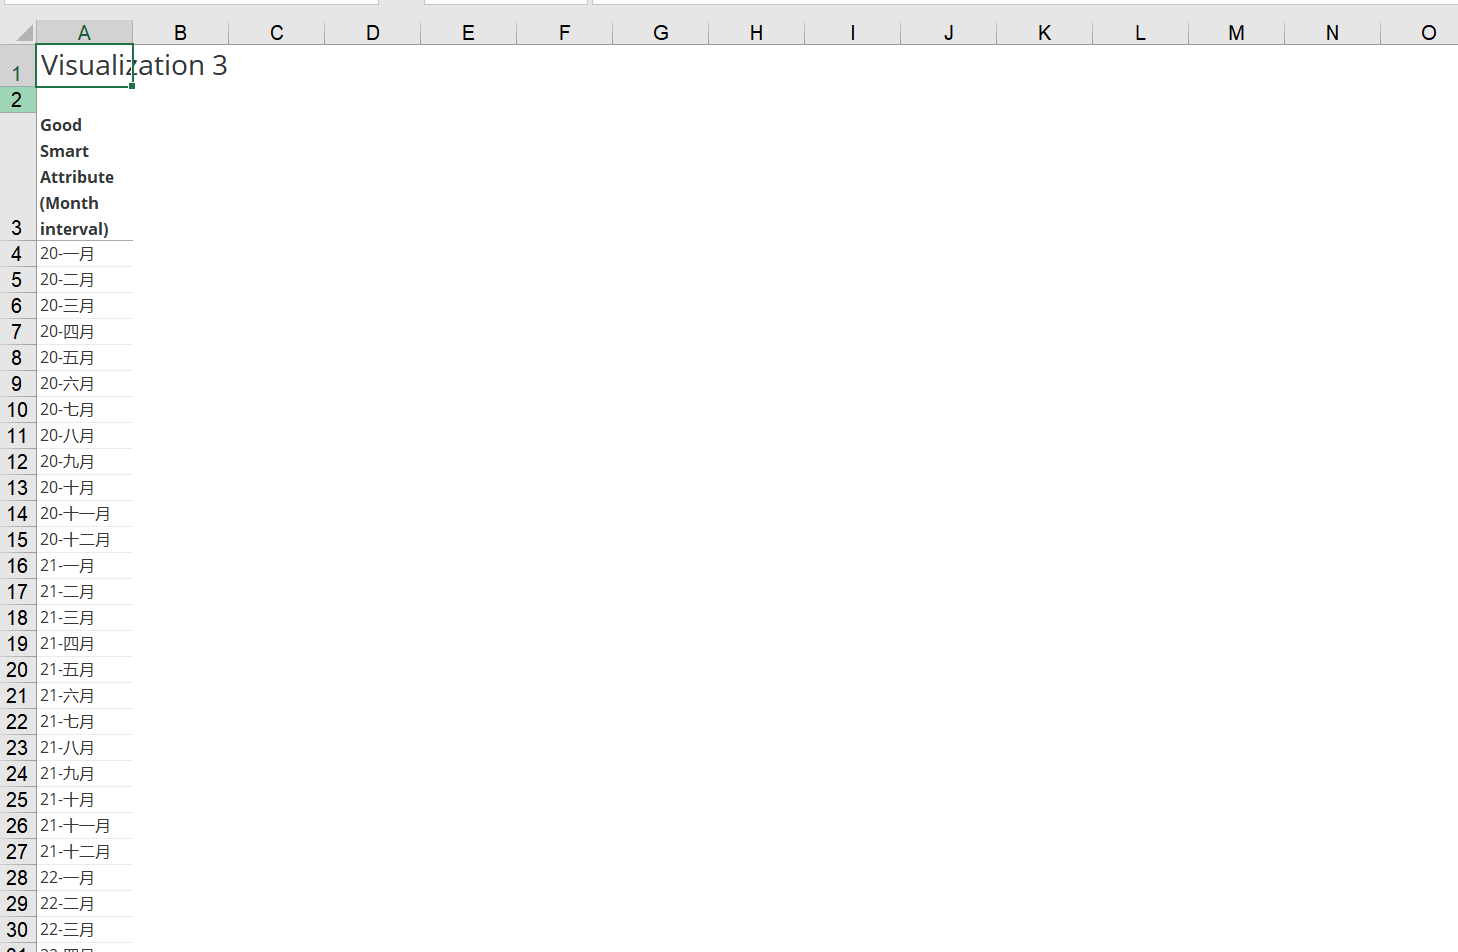Click the 20-十二月 cell
The width and height of the screenshot is (1458, 952).
pyautogui.click(x=84, y=540)
